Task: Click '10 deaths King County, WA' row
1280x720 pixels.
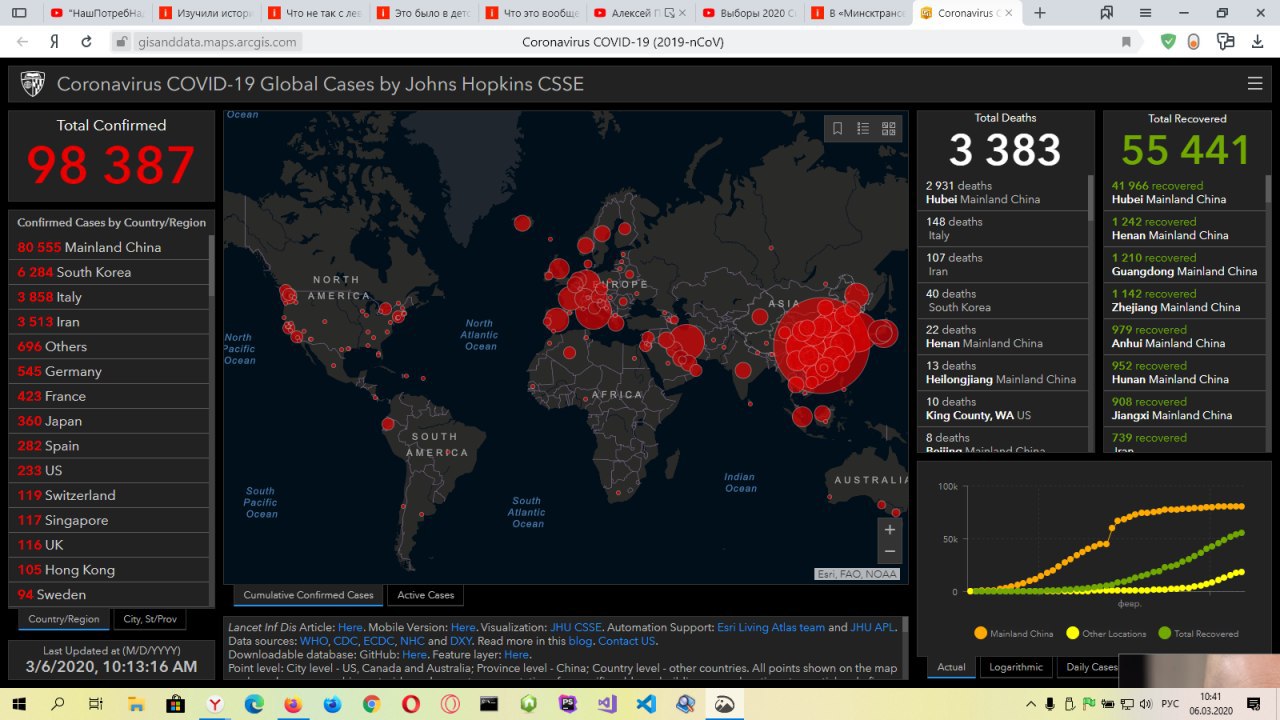Action: [1003, 408]
